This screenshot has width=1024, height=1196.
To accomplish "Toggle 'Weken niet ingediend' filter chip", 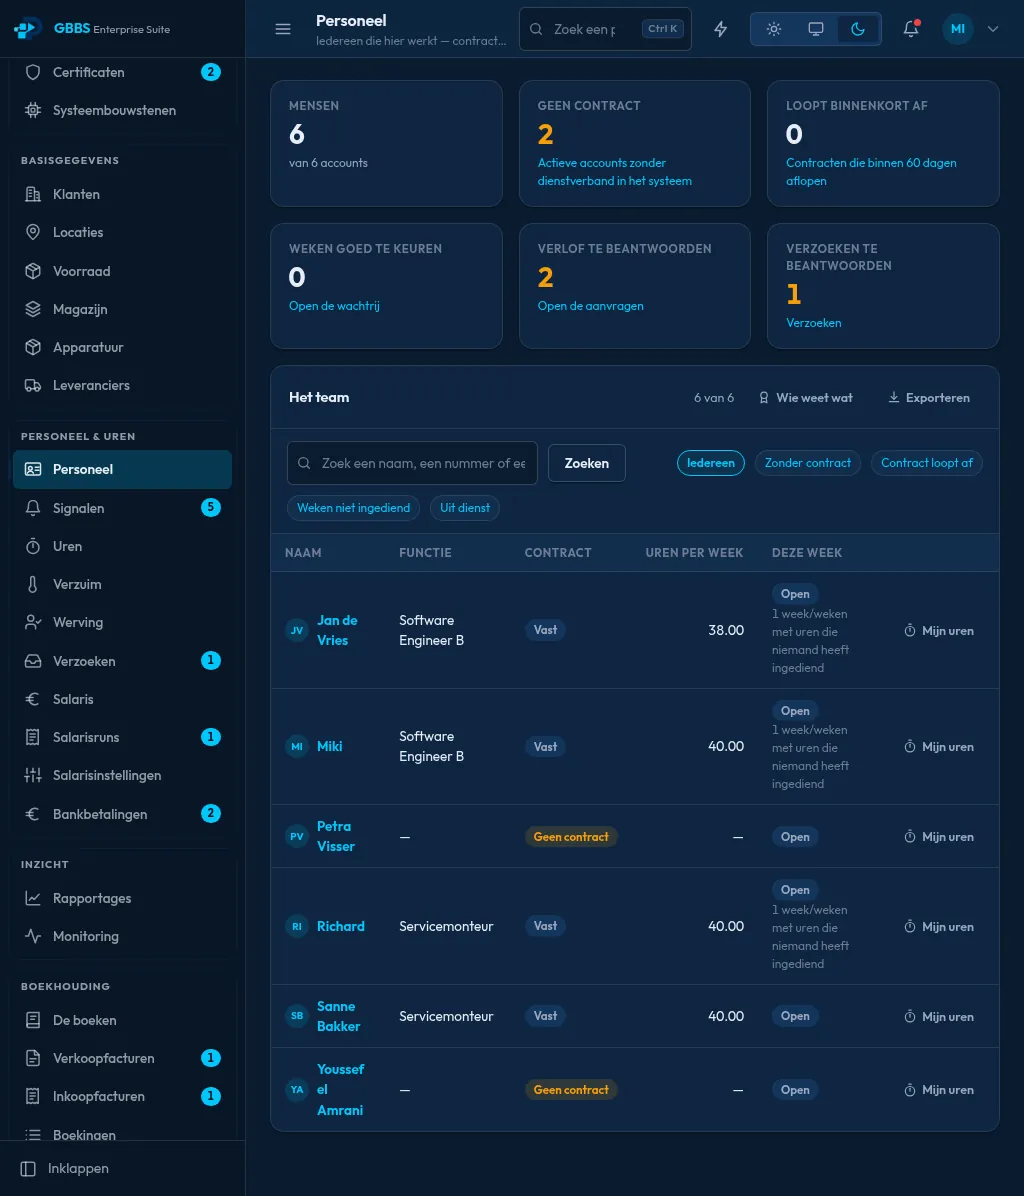I will (x=353, y=508).
